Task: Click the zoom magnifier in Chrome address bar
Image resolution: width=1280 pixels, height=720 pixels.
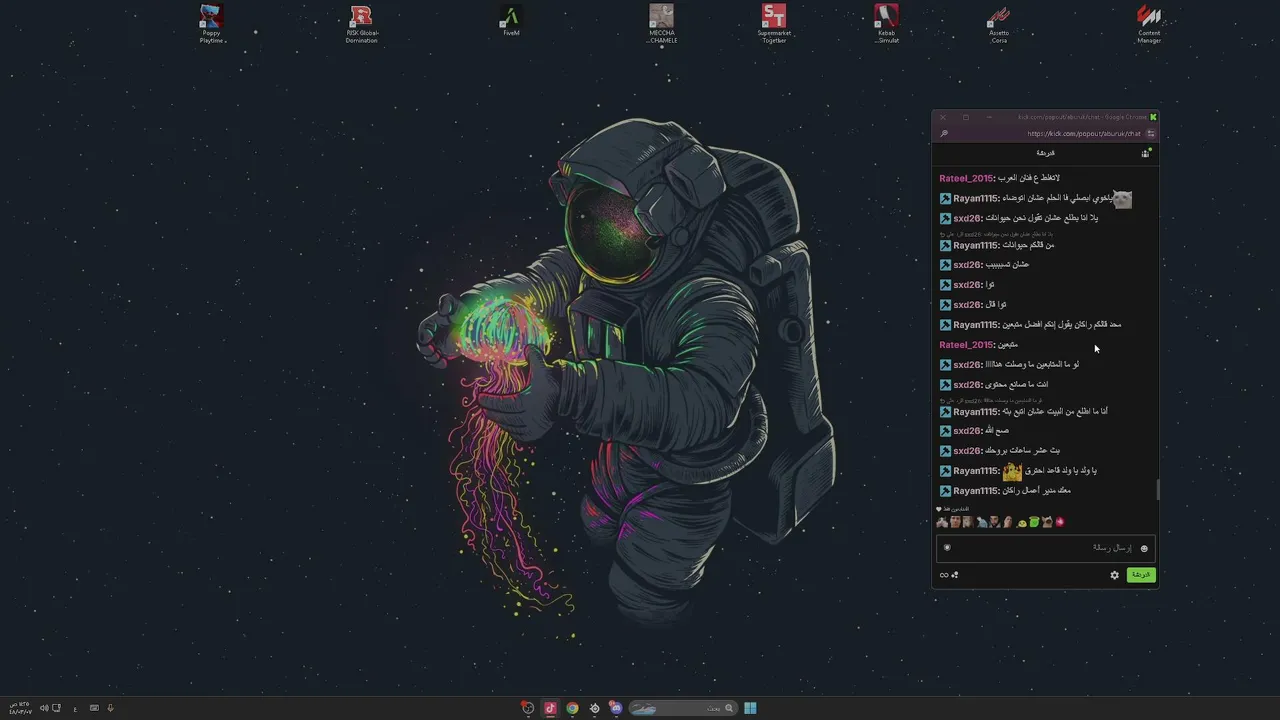Action: point(944,134)
